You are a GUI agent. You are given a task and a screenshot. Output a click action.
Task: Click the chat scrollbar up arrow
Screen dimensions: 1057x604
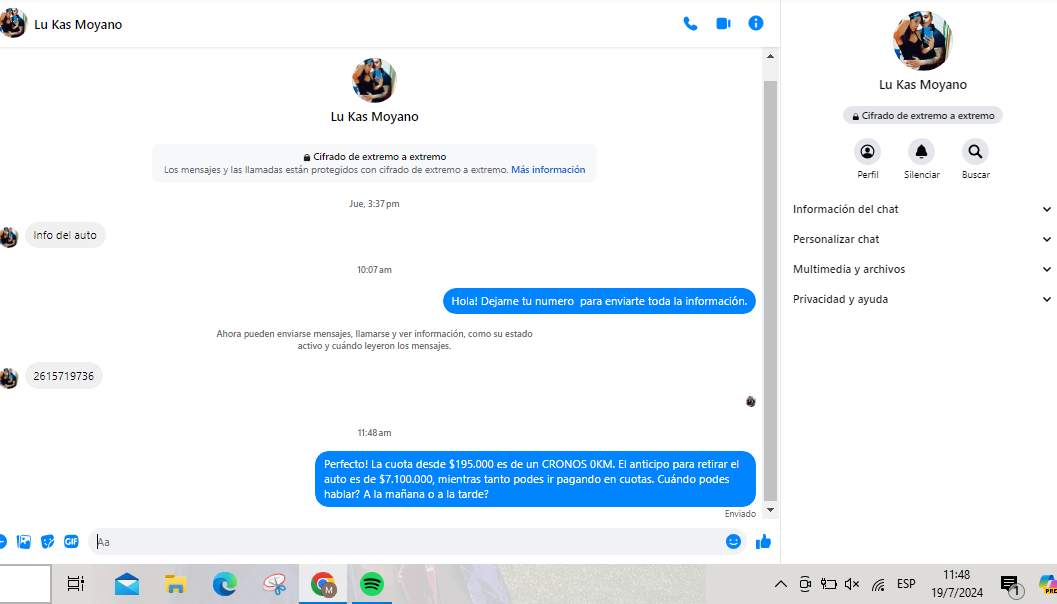coord(771,56)
